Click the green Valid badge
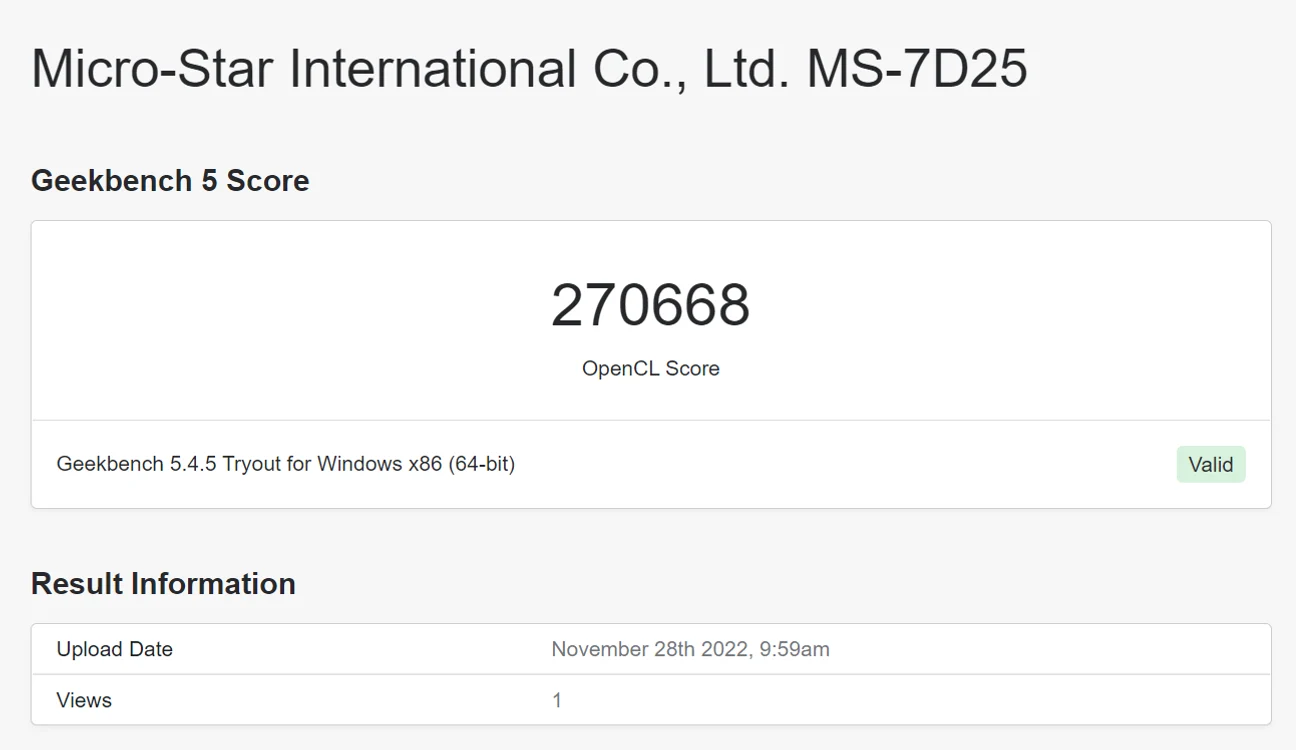Screen dimensions: 1296x750 click(x=1210, y=464)
